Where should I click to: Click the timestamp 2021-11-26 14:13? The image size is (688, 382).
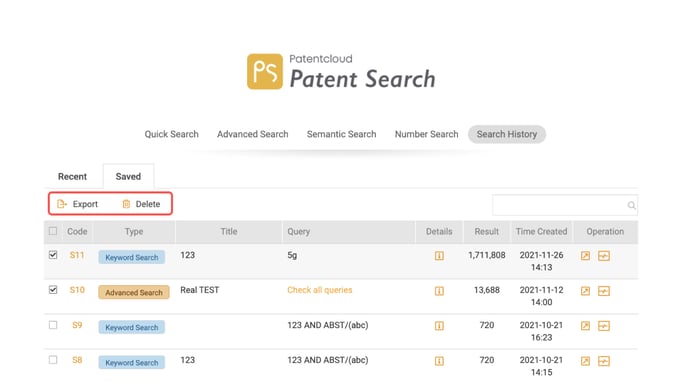click(x=541, y=261)
